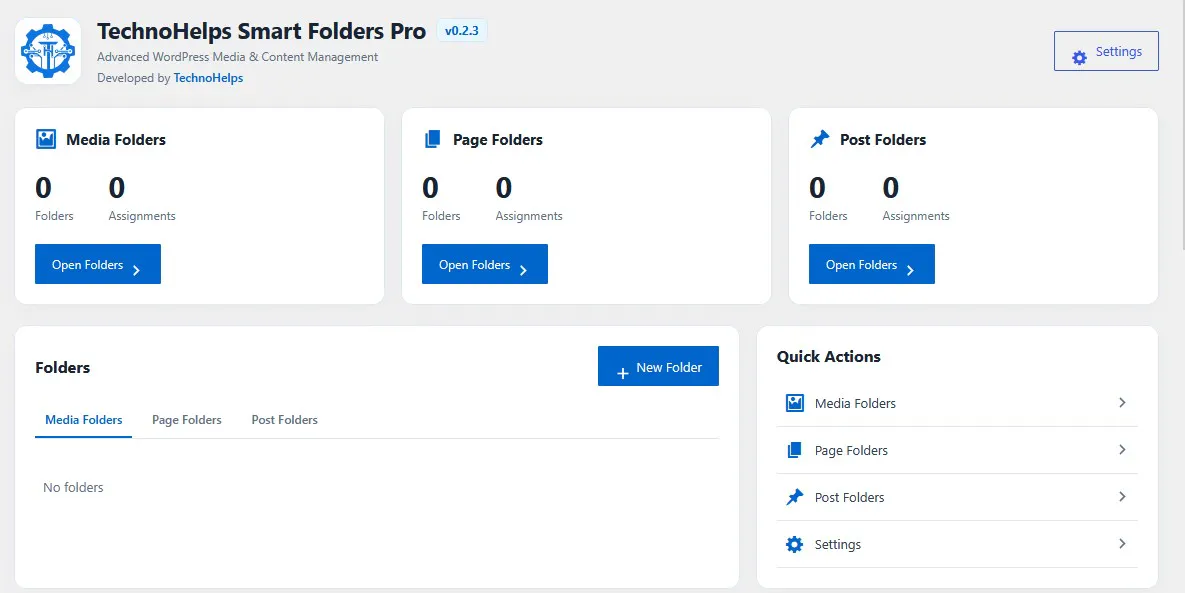Click the 'Folders' panel heading beside New Folder
This screenshot has width=1185, height=593.
coord(63,368)
